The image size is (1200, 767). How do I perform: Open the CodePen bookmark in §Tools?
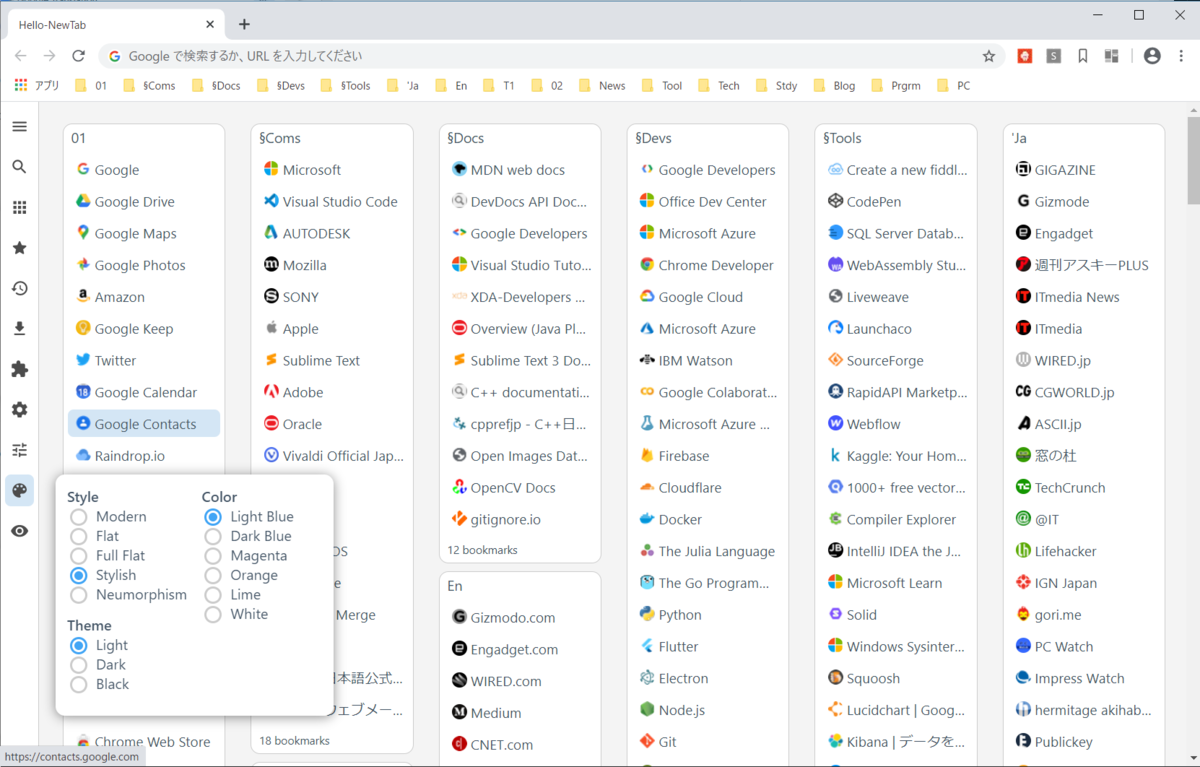pyautogui.click(x=896, y=202)
